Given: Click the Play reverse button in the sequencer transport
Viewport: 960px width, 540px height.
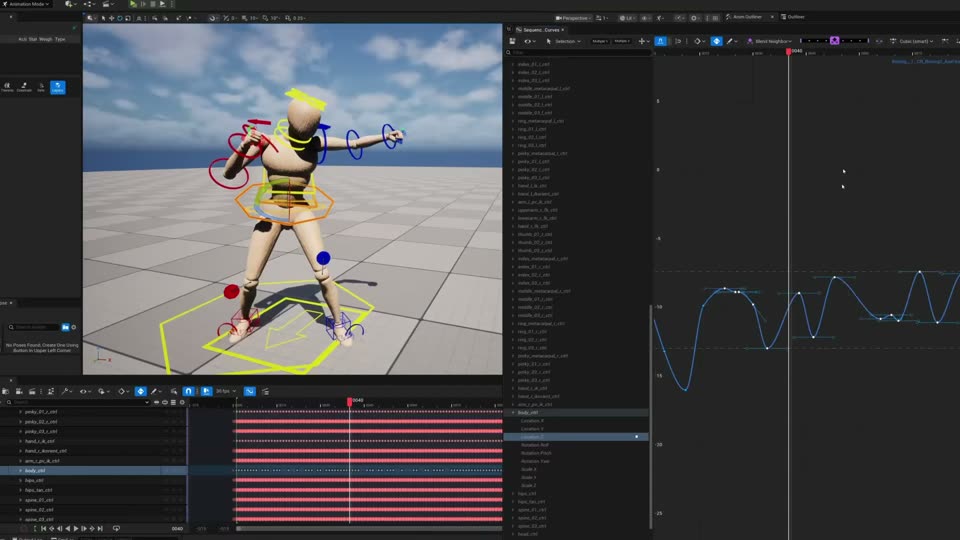Looking at the screenshot, I should [67, 528].
